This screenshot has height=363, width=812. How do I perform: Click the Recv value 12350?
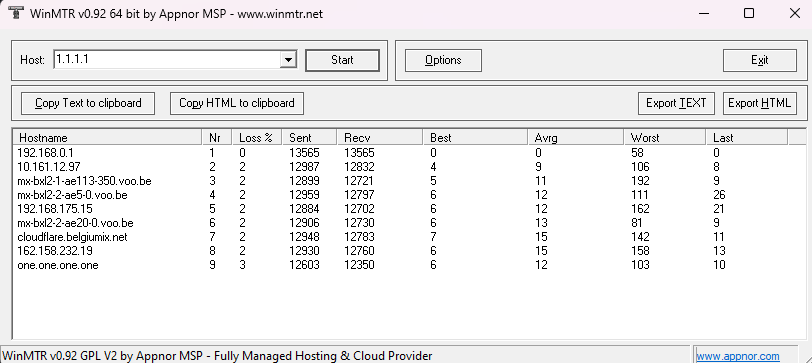pyautogui.click(x=359, y=265)
